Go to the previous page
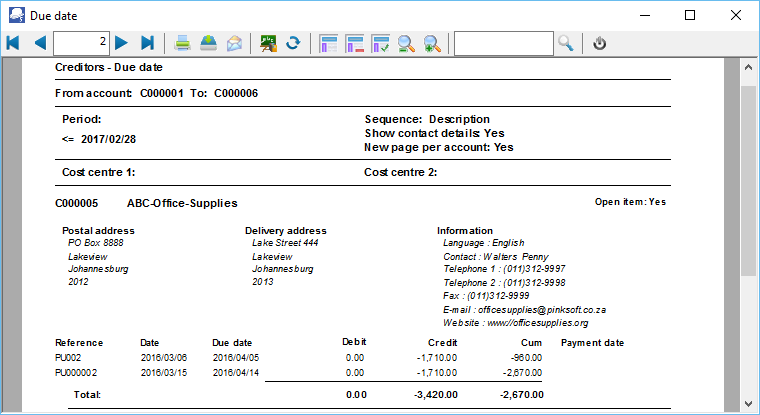This screenshot has height=415, width=760. point(40,43)
